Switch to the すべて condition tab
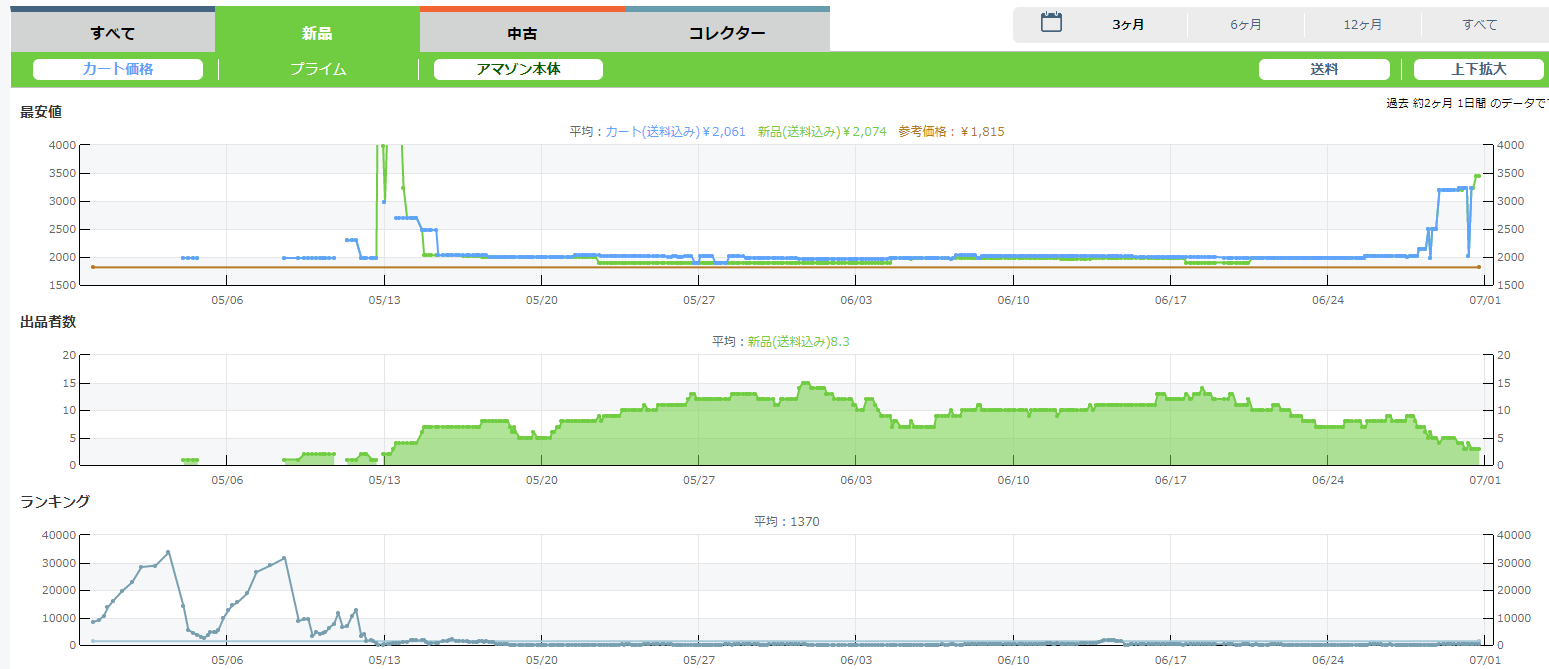The image size is (1549, 669). point(113,34)
